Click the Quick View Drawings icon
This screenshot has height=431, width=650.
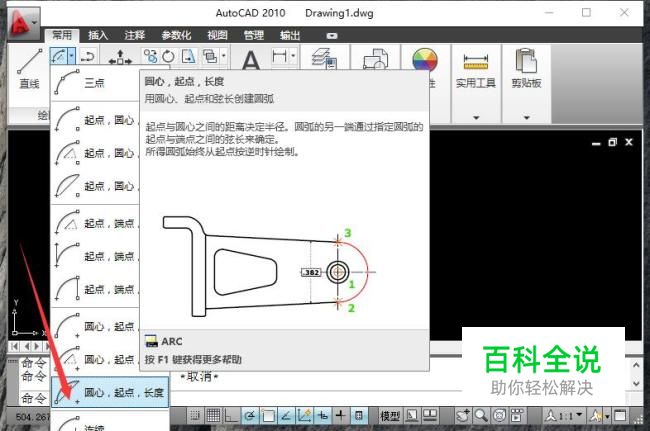(429, 415)
